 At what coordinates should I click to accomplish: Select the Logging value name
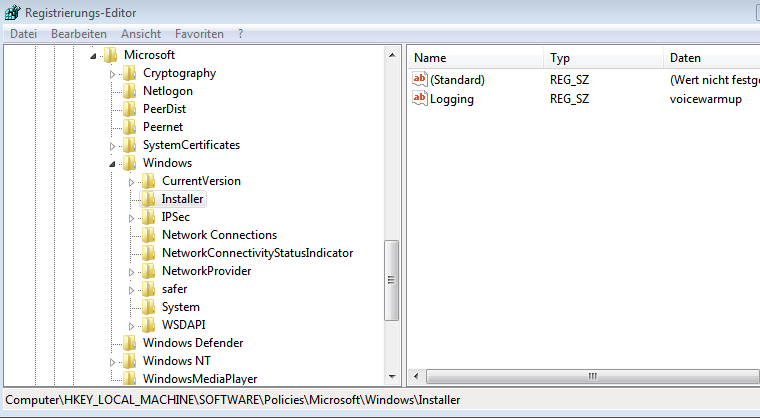(452, 99)
